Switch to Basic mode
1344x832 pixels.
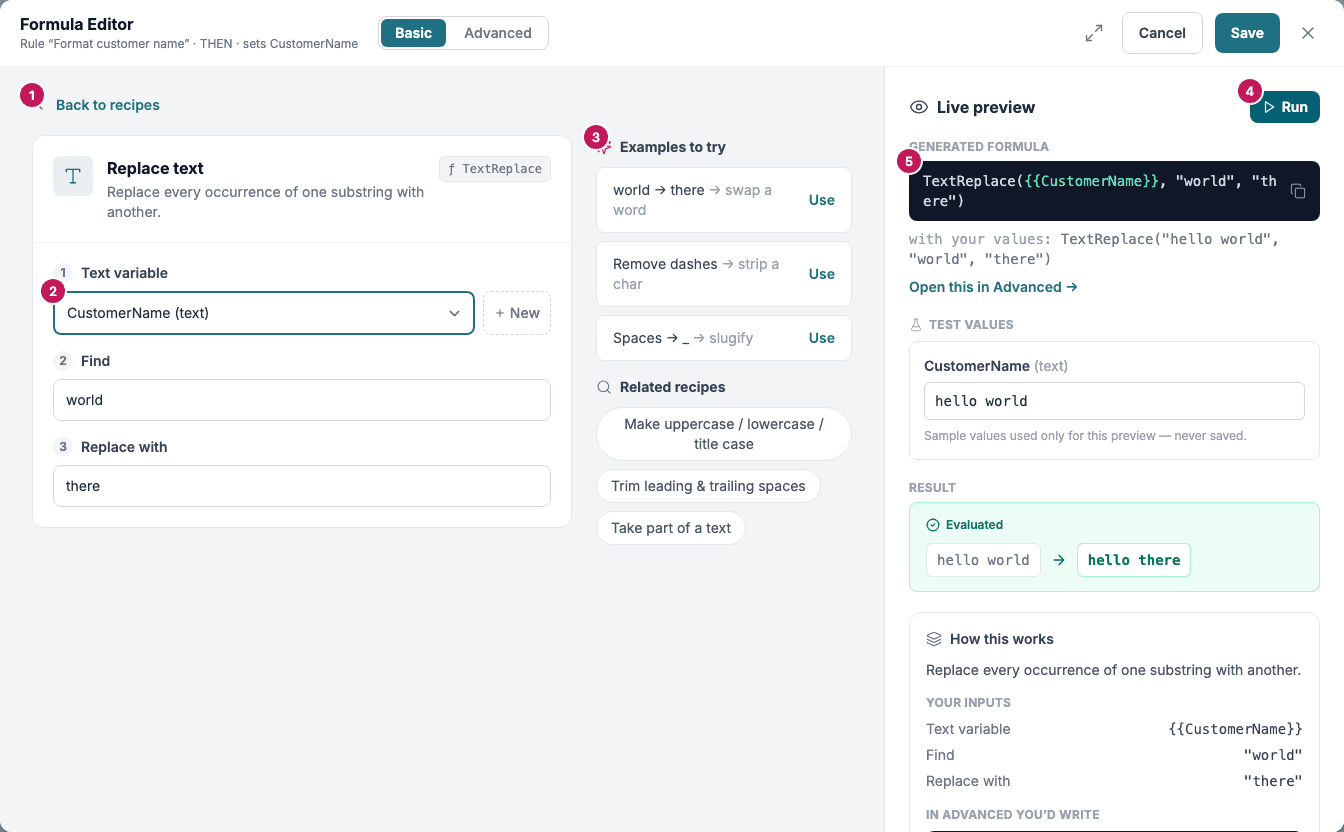[x=413, y=33]
